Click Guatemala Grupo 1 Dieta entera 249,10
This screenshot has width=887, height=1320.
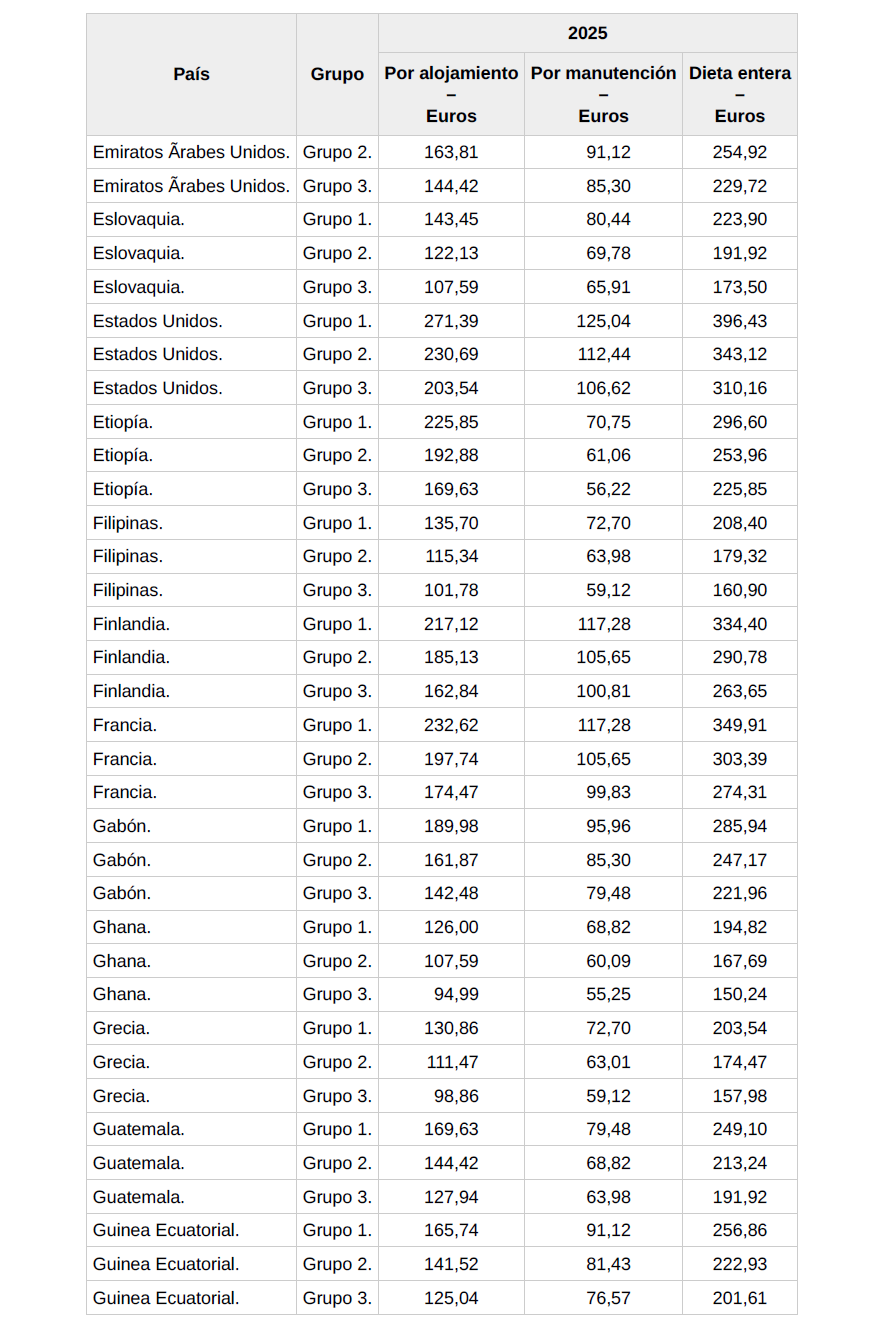[x=739, y=1129]
